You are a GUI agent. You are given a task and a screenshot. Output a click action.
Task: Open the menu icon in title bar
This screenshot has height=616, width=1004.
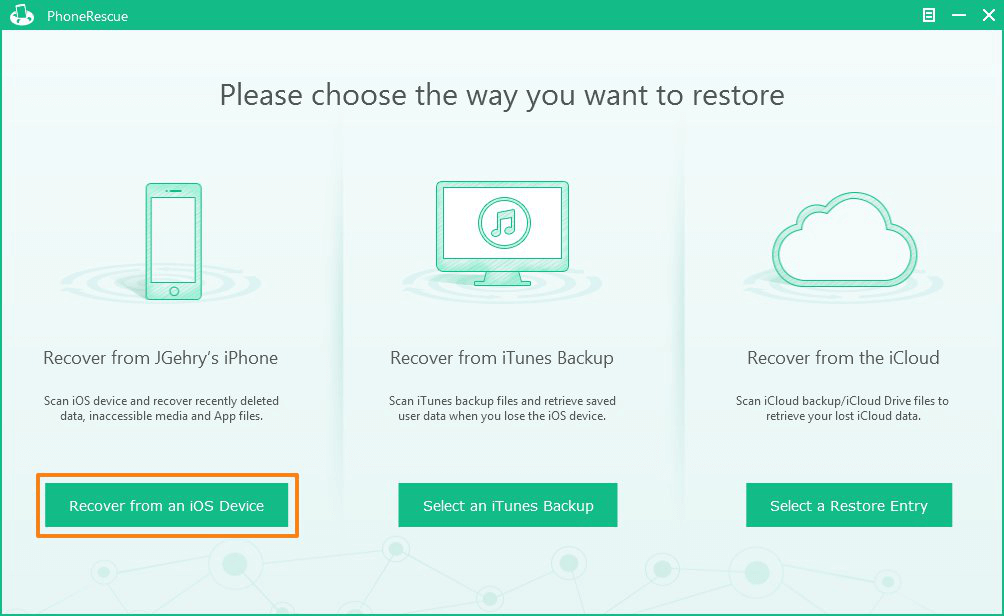coord(928,15)
